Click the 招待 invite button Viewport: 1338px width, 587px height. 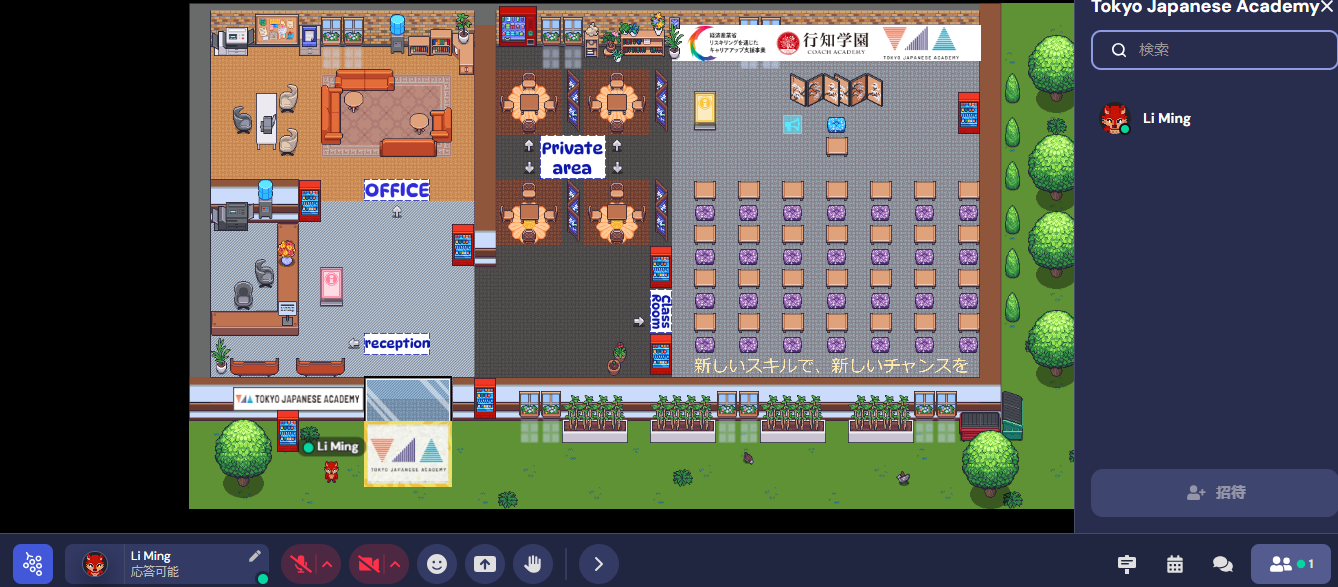click(1214, 493)
